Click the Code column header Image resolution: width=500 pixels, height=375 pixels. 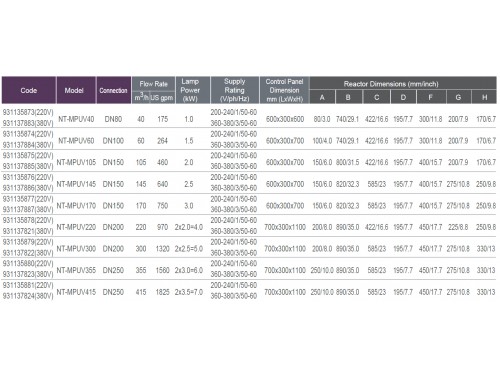click(29, 90)
